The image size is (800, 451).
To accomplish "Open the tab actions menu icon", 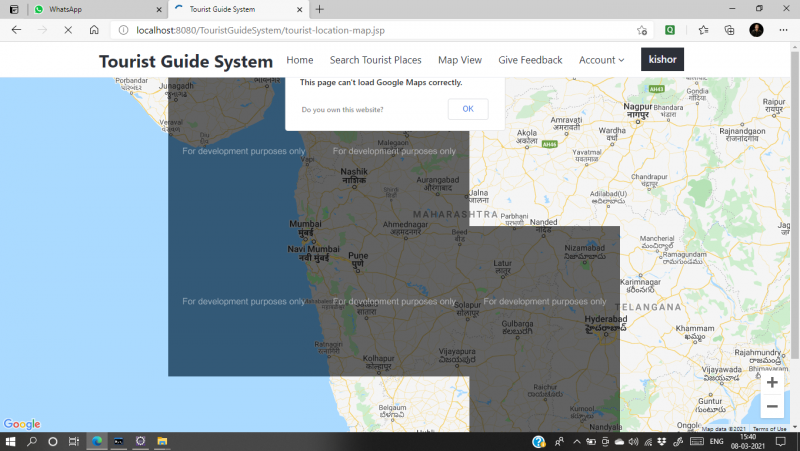I will point(14,9).
